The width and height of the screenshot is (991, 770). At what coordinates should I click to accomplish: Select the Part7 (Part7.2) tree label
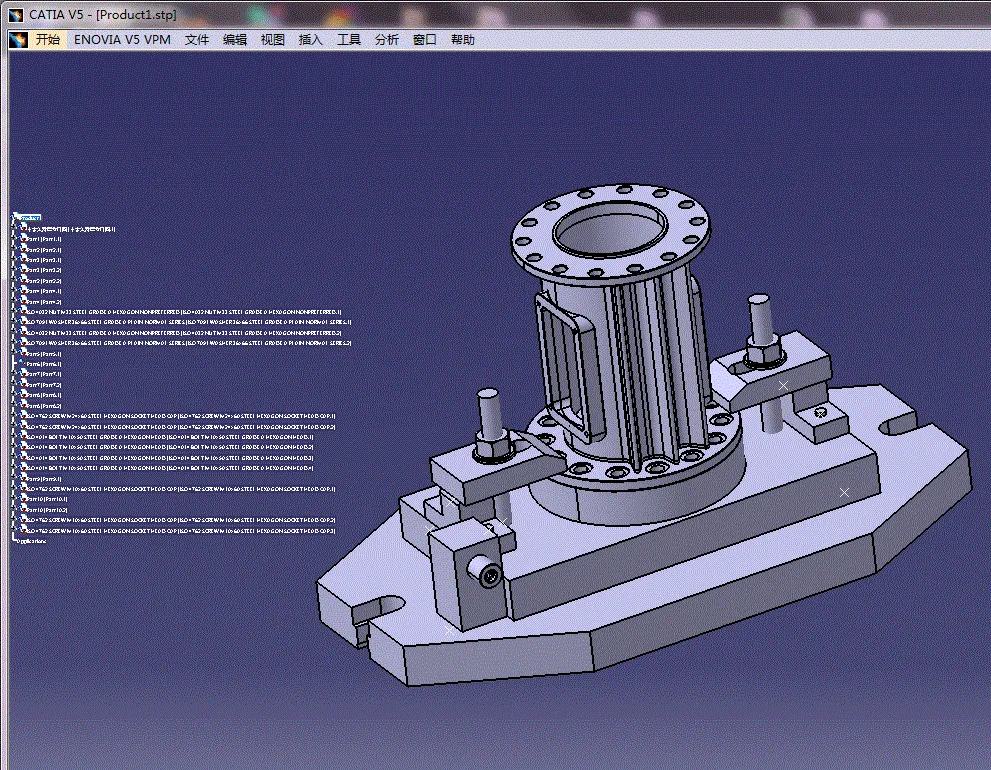tap(44, 385)
